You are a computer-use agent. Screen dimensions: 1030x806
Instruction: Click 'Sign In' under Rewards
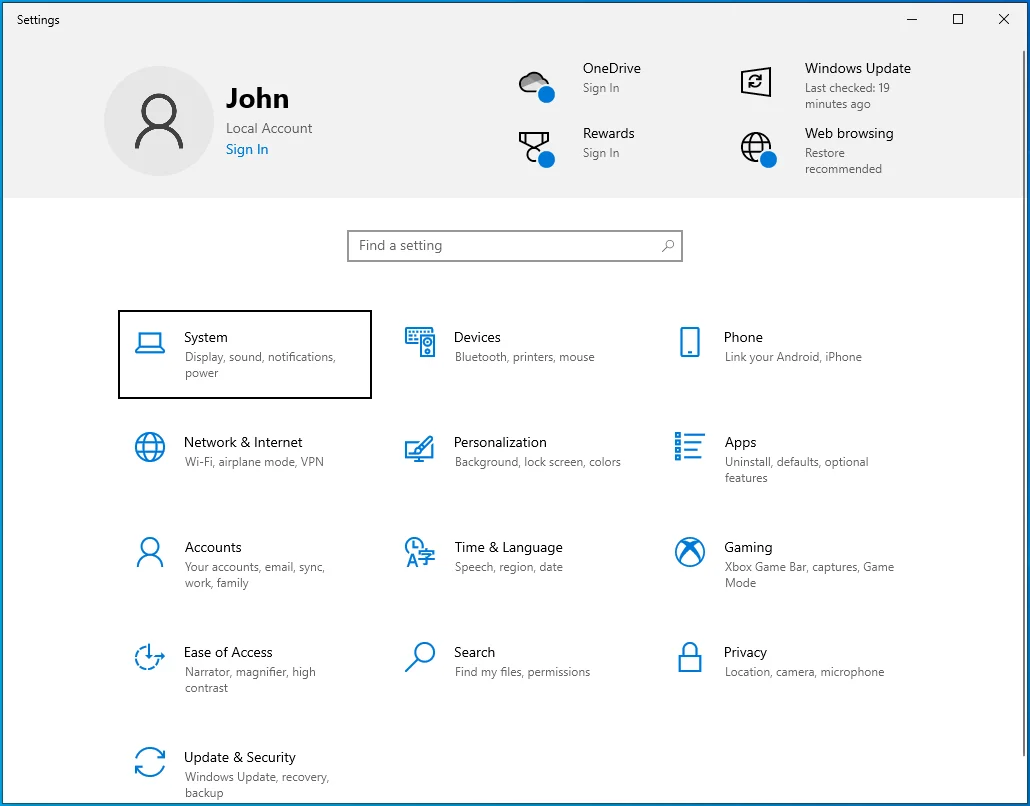point(601,153)
